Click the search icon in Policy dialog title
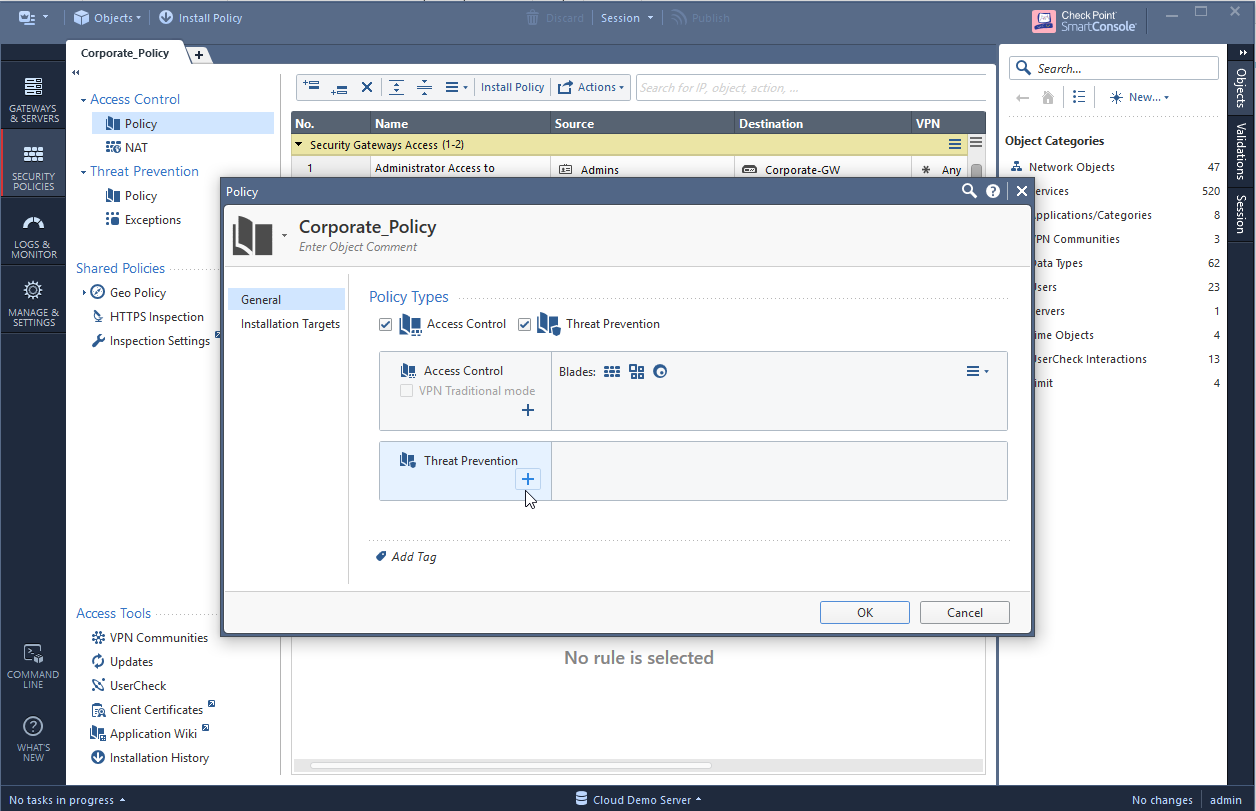Screen dimensions: 1256x811 (x=969, y=191)
